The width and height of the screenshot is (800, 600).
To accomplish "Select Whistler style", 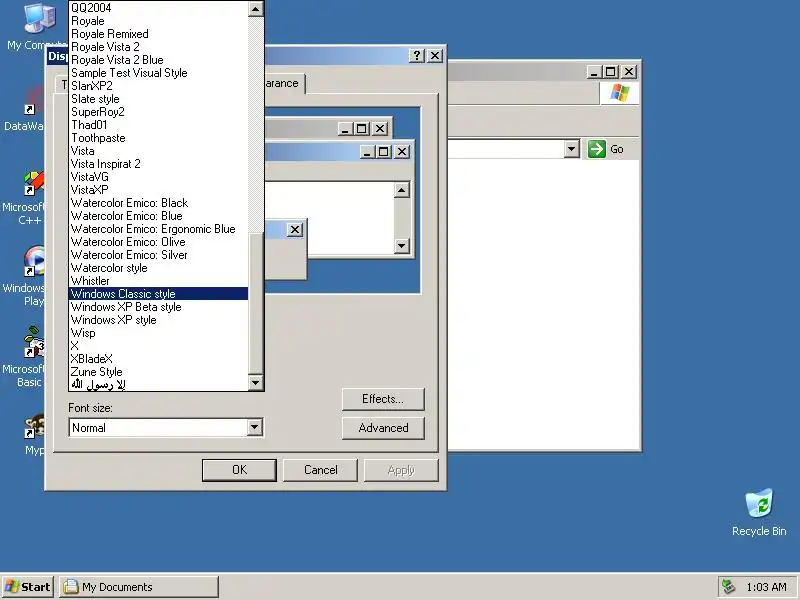I will [158, 281].
